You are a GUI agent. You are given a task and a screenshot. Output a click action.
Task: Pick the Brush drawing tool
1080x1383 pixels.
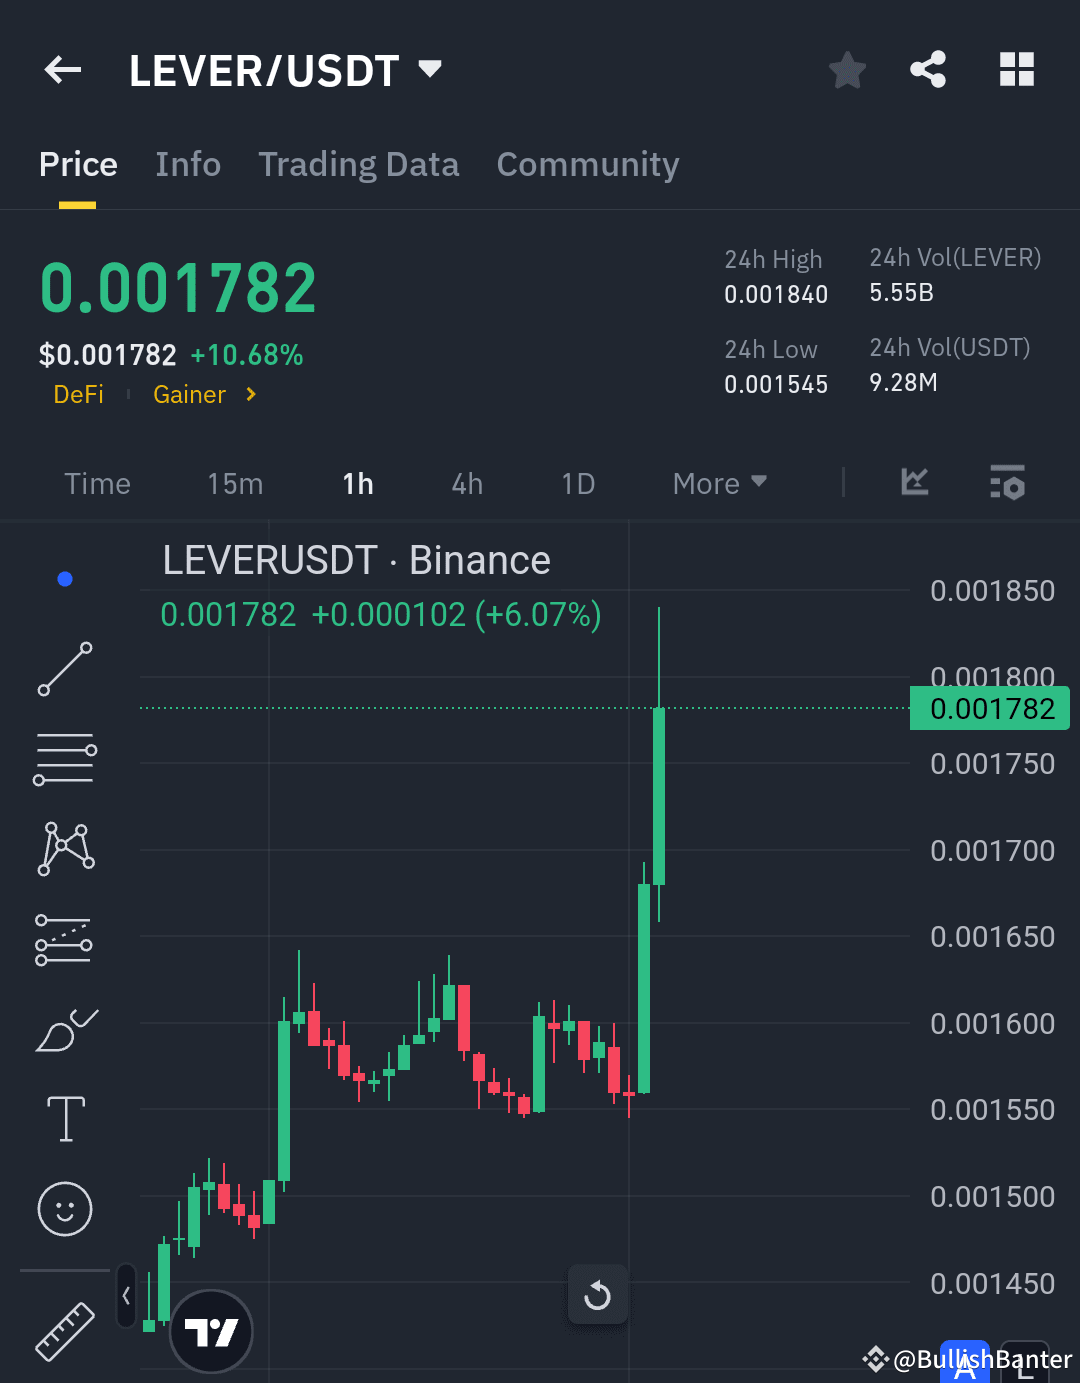(x=64, y=1030)
